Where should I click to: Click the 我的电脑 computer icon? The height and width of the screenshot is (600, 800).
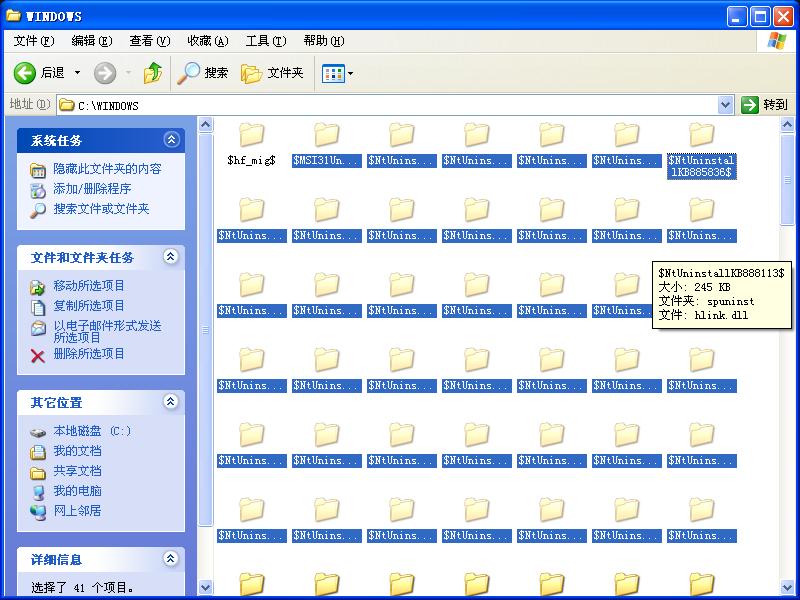[x=38, y=492]
